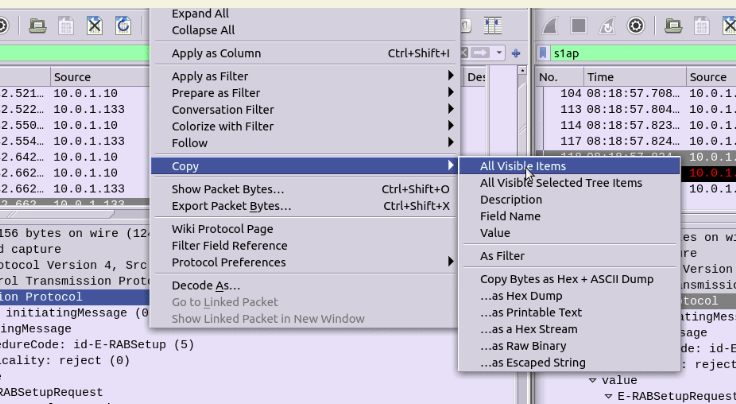Reload the capture file in left window
Image resolution: width=736 pixels, height=404 pixels.
point(123,25)
